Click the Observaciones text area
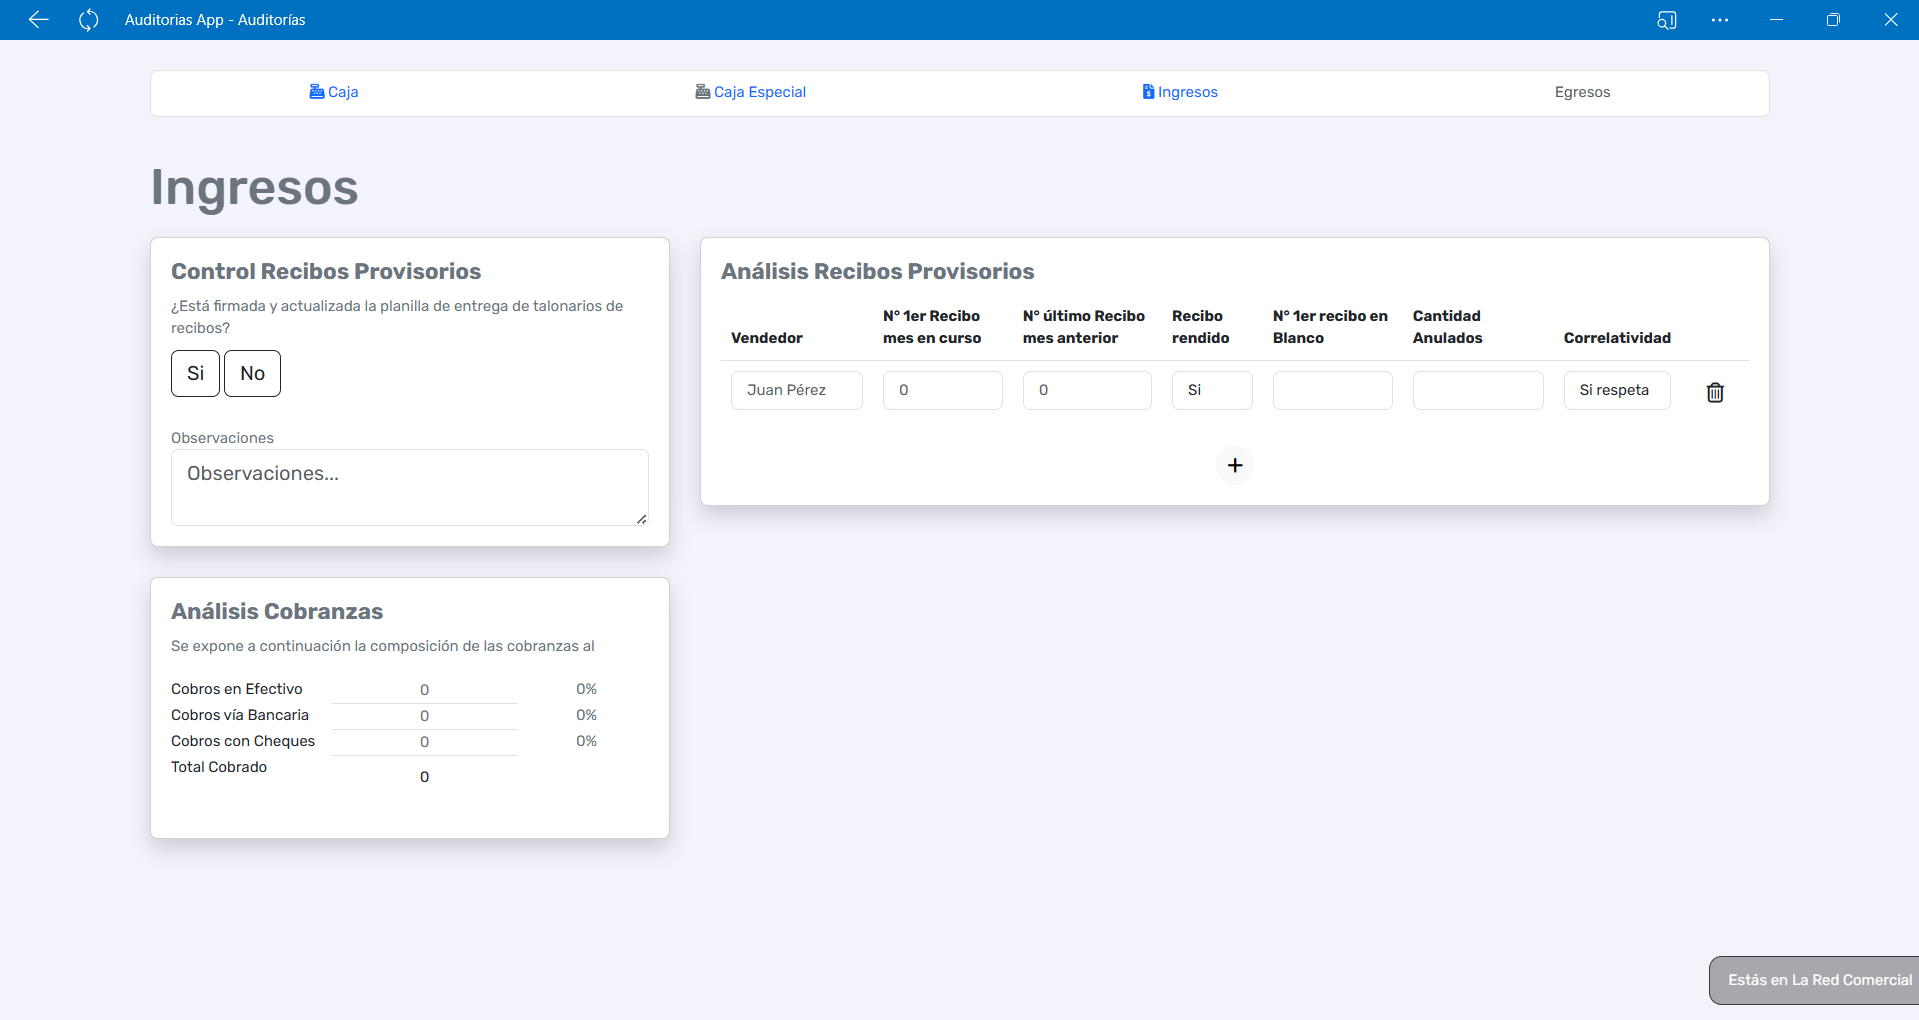The height and width of the screenshot is (1020, 1919). tap(409, 487)
